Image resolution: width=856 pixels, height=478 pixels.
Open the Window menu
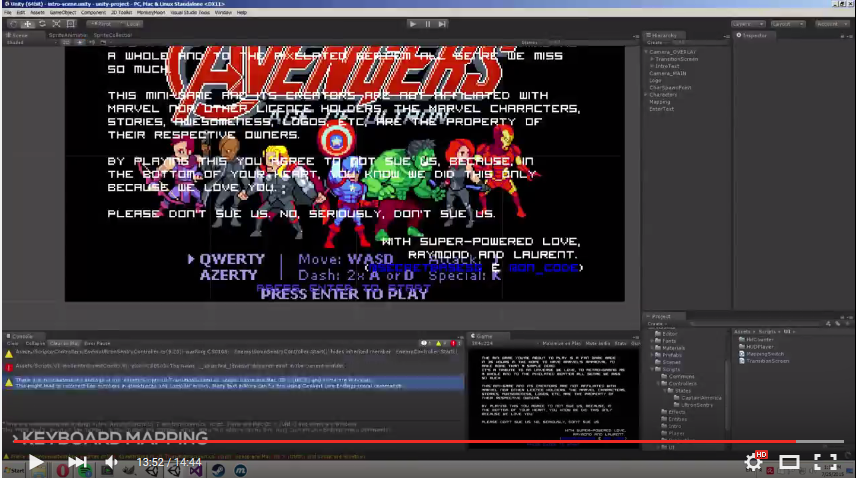(x=223, y=12)
